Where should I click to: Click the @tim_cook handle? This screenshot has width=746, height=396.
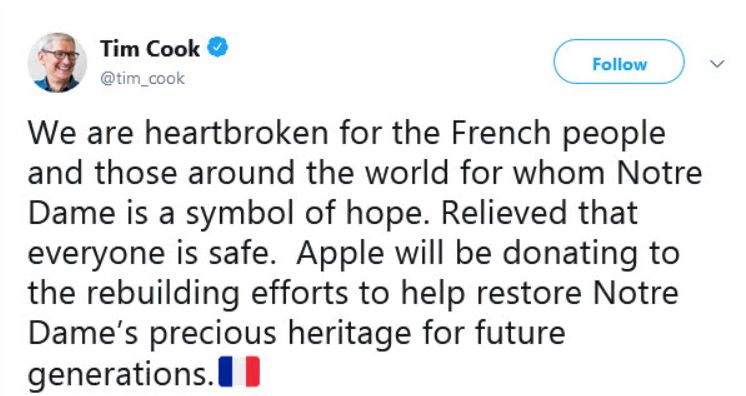click(142, 78)
